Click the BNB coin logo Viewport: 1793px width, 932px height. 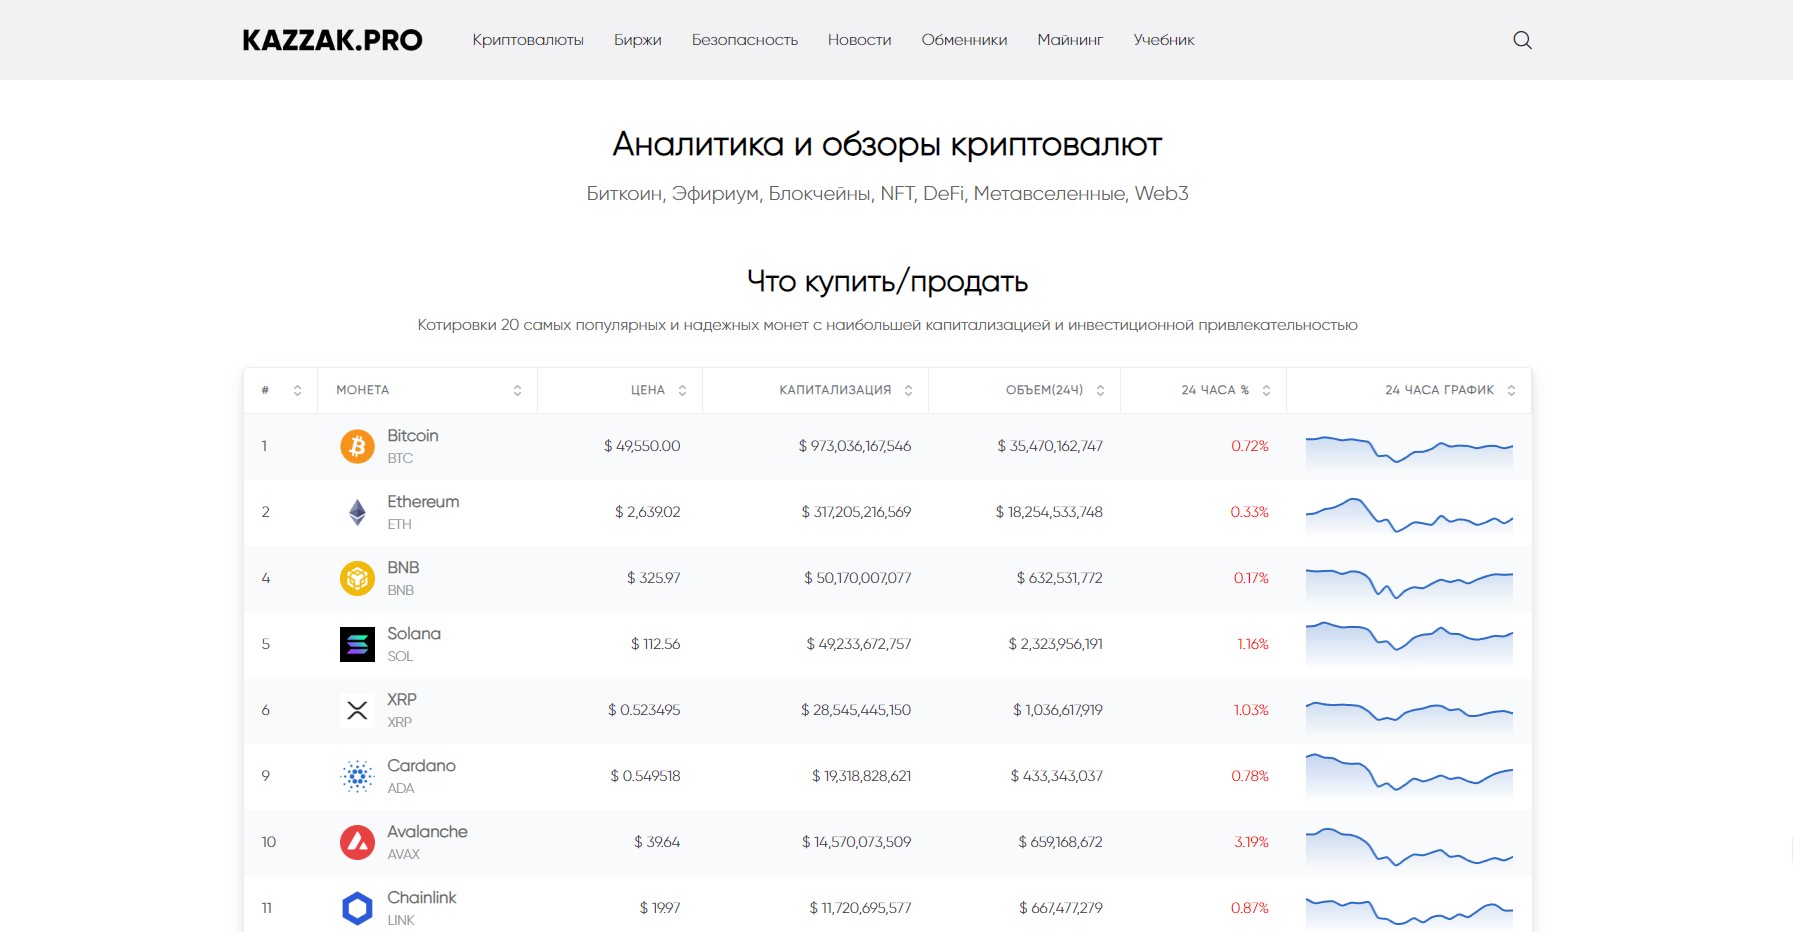[x=357, y=578]
